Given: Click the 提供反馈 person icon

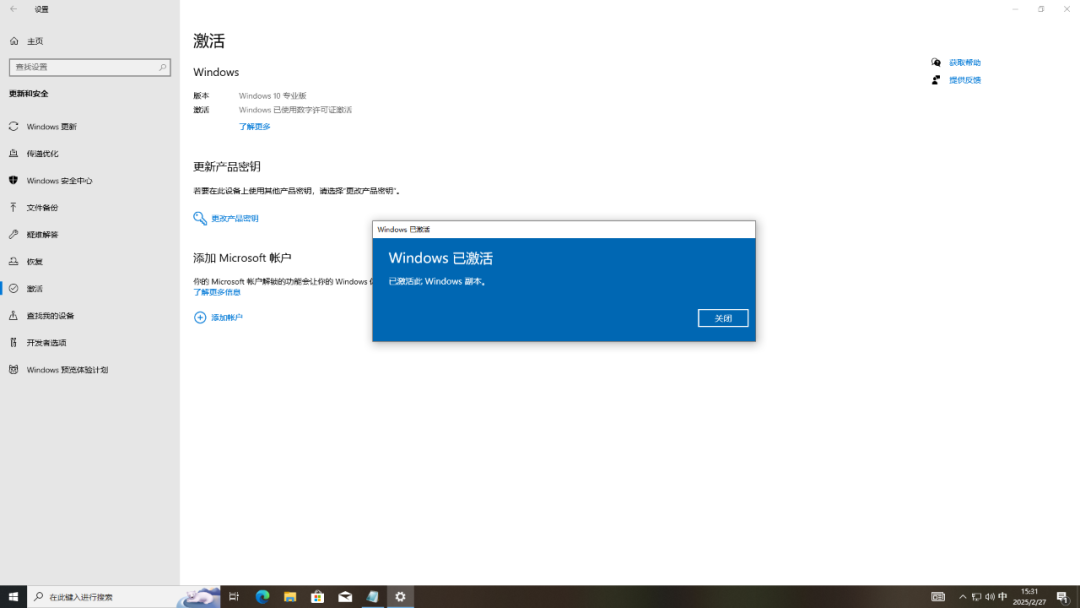Looking at the screenshot, I should pyautogui.click(x=935, y=80).
